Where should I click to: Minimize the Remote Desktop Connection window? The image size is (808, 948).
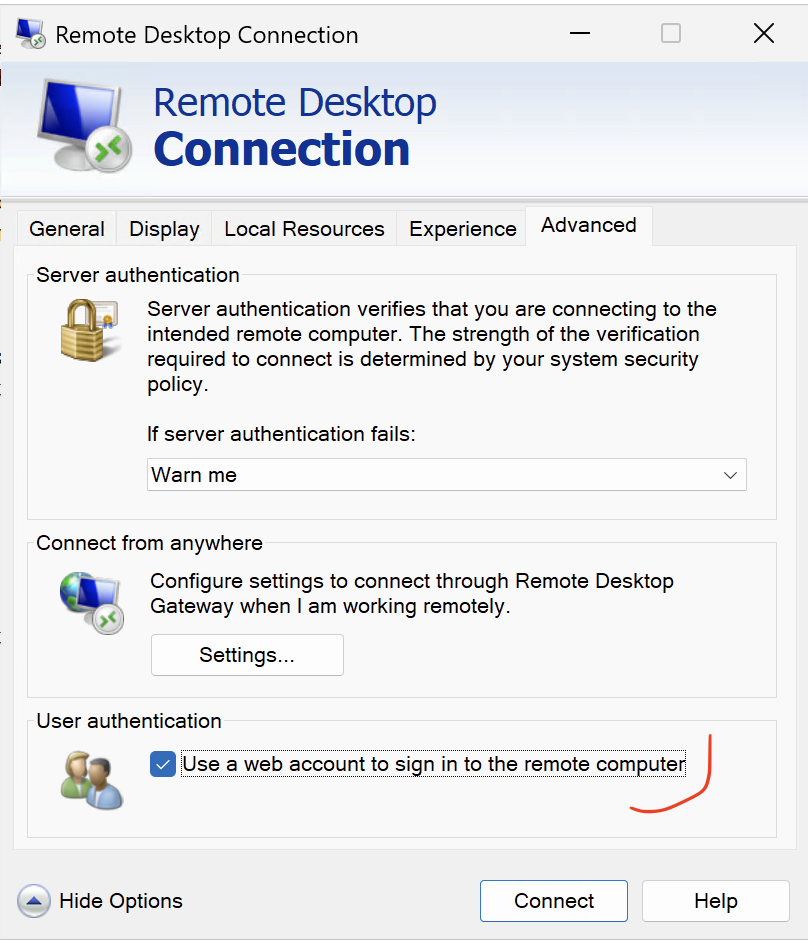click(580, 34)
